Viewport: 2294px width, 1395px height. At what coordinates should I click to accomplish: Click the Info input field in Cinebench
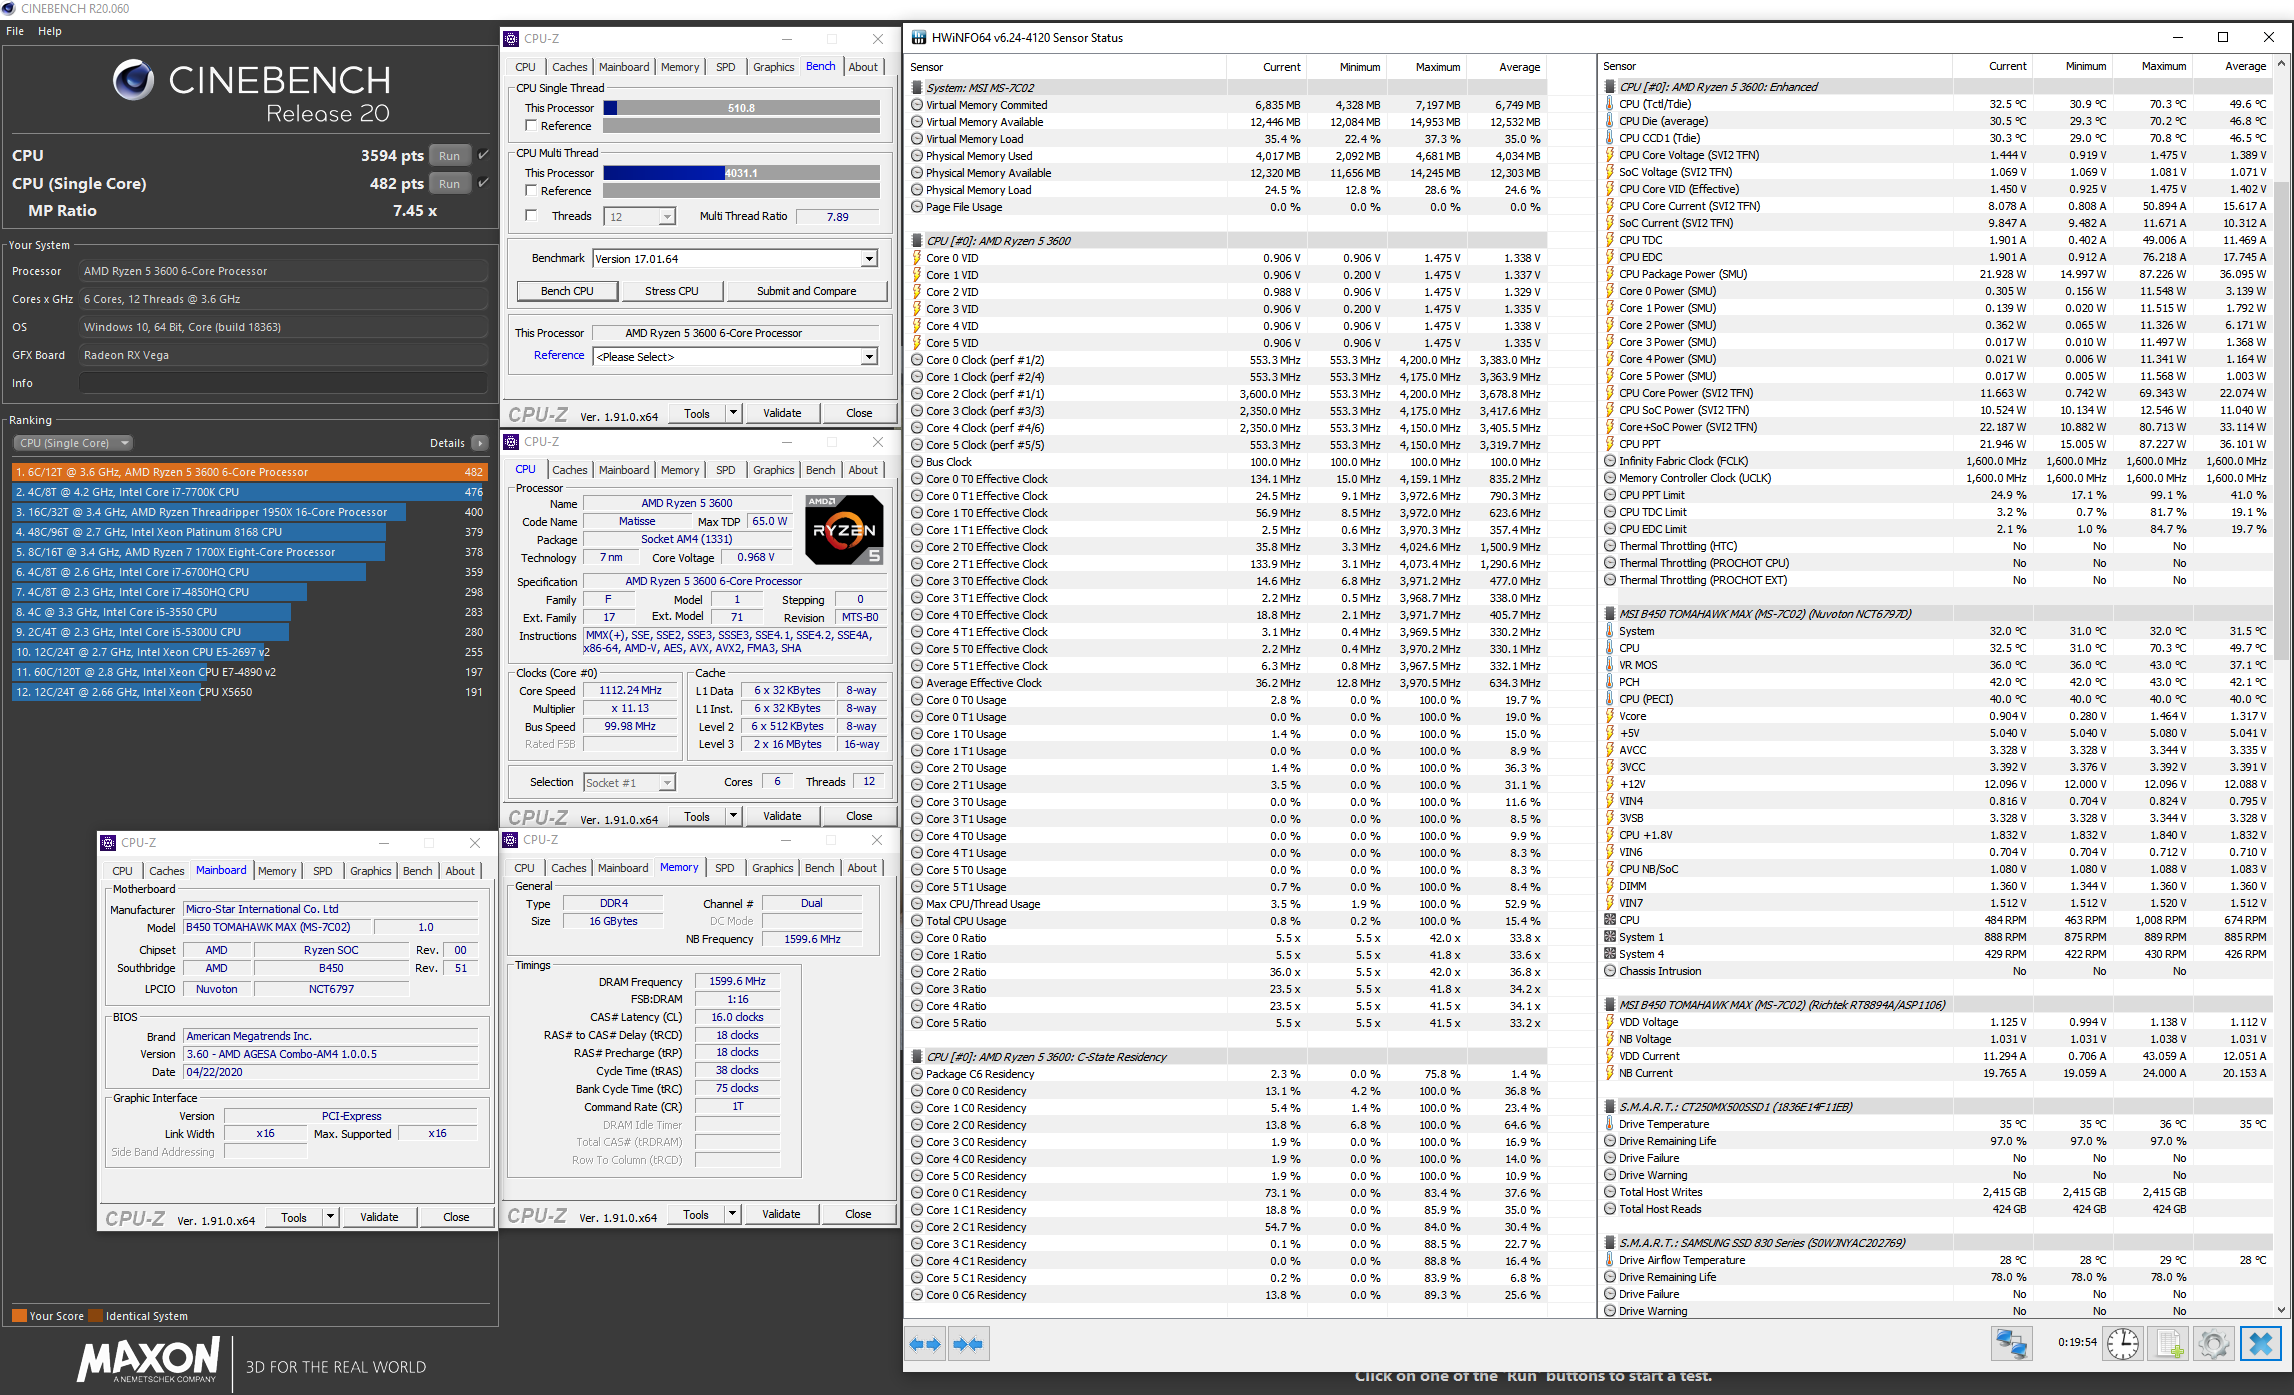point(283,383)
